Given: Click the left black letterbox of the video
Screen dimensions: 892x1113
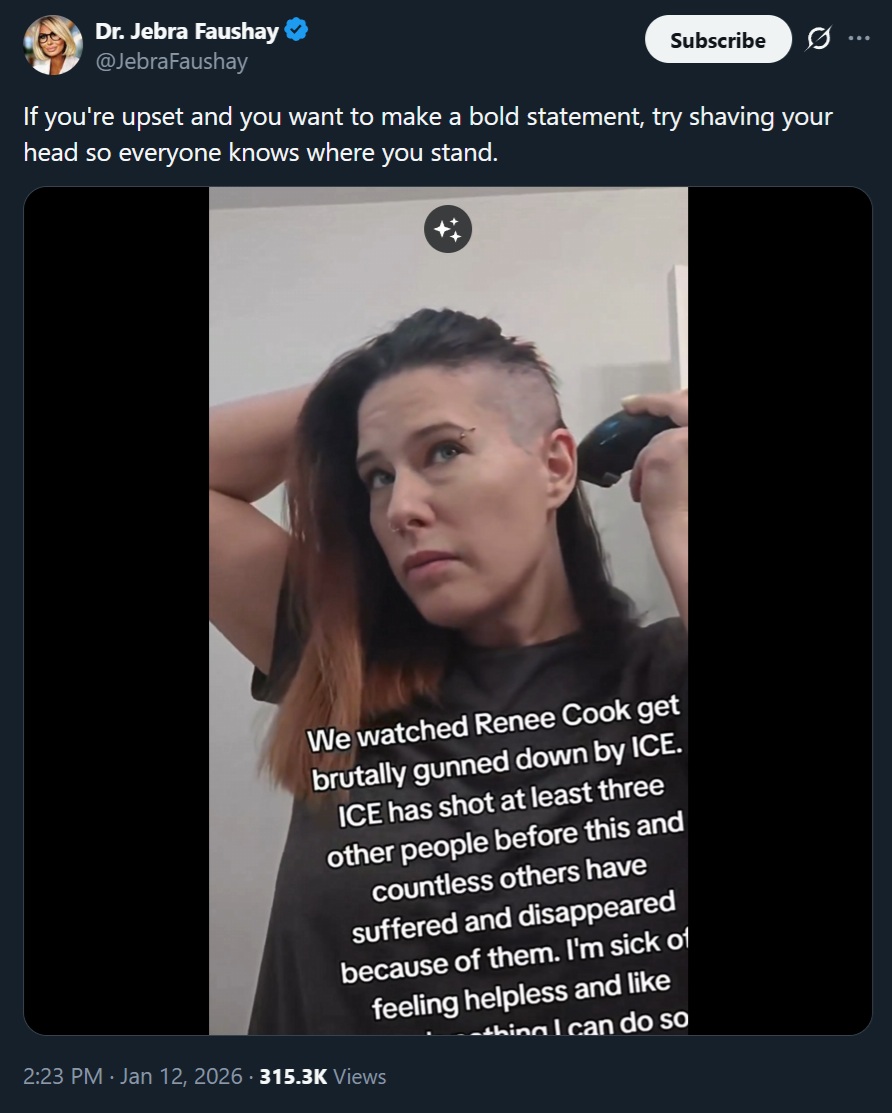Looking at the screenshot, I should click(x=116, y=610).
